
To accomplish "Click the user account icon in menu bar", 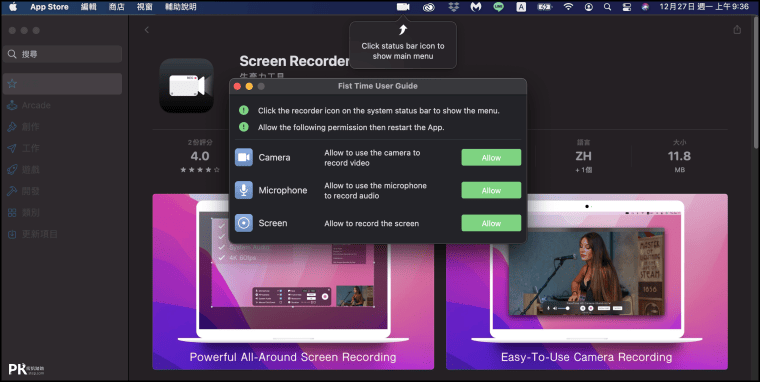I will point(588,7).
